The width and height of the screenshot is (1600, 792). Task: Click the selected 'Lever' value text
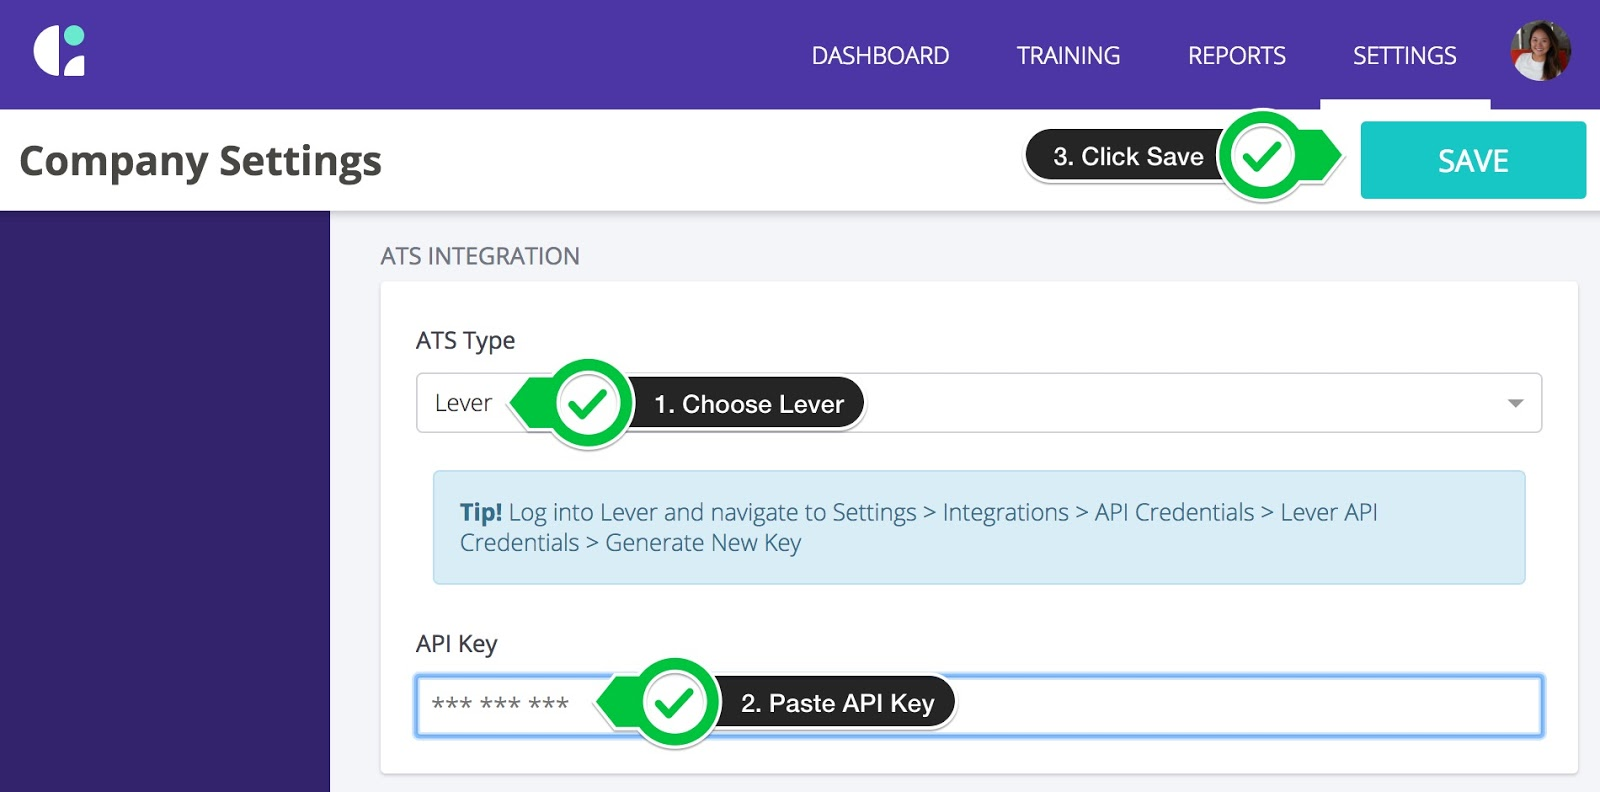[x=463, y=403]
